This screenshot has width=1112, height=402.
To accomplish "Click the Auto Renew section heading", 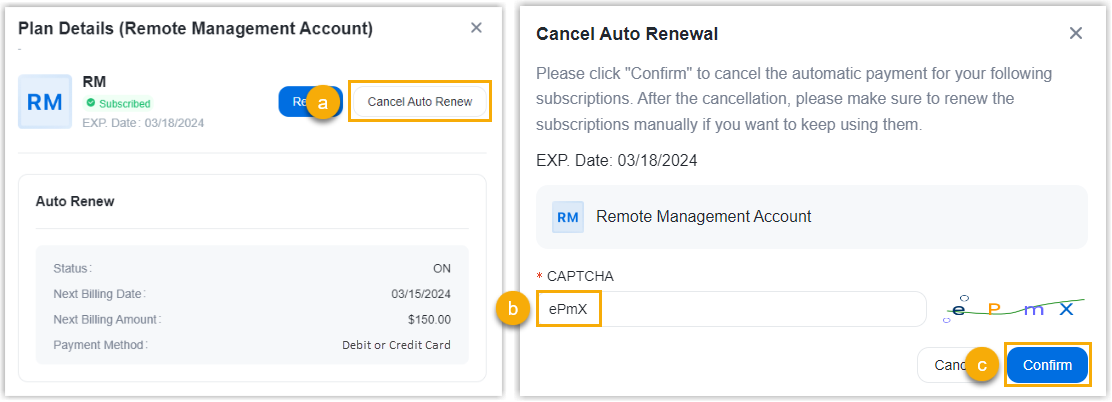I will pyautogui.click(x=75, y=201).
